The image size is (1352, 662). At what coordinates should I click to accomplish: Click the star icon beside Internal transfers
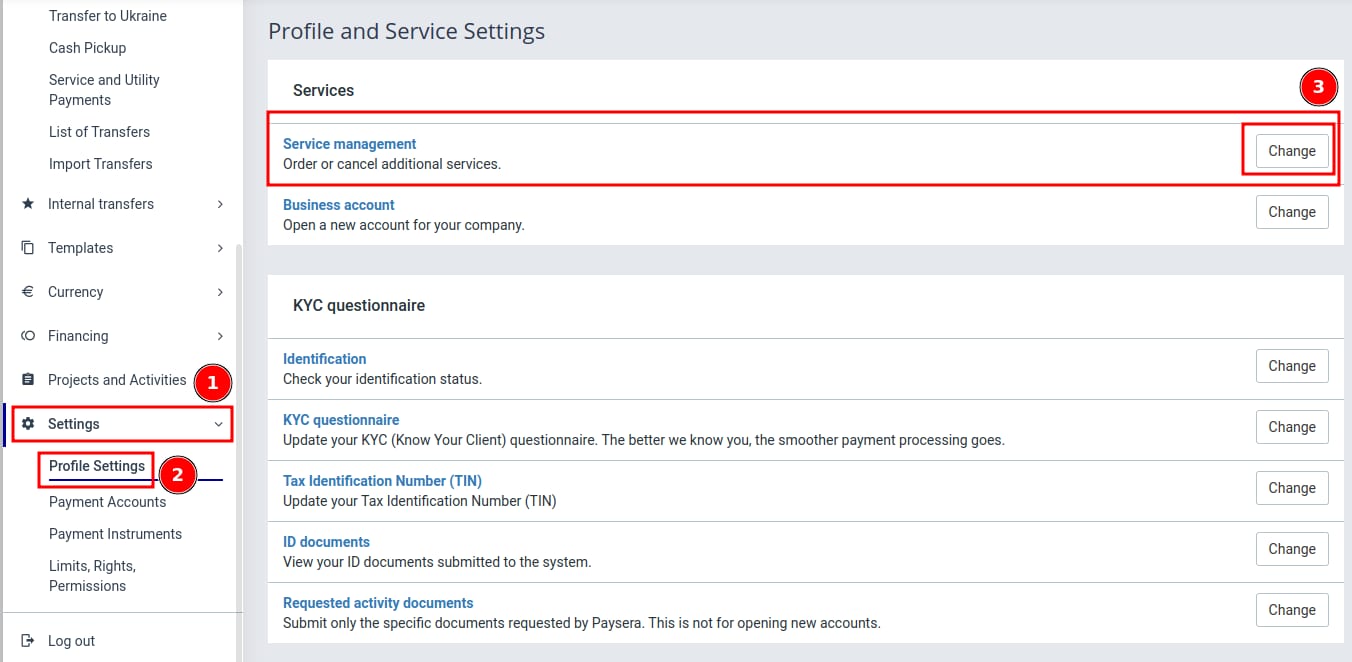click(x=28, y=204)
